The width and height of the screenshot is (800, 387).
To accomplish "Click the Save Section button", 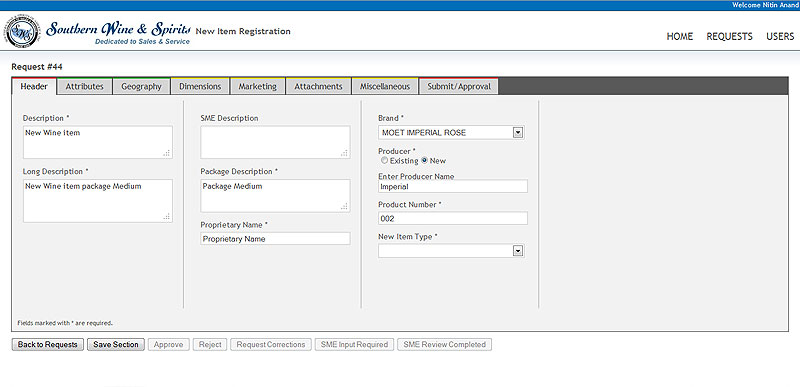I will [116, 345].
